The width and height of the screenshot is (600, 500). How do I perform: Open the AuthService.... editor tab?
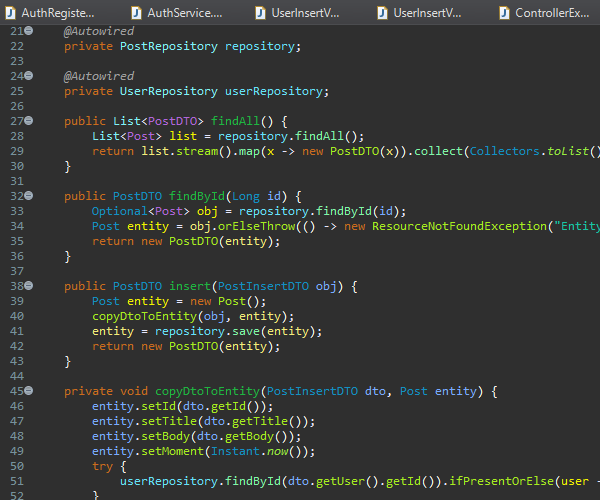(x=177, y=13)
